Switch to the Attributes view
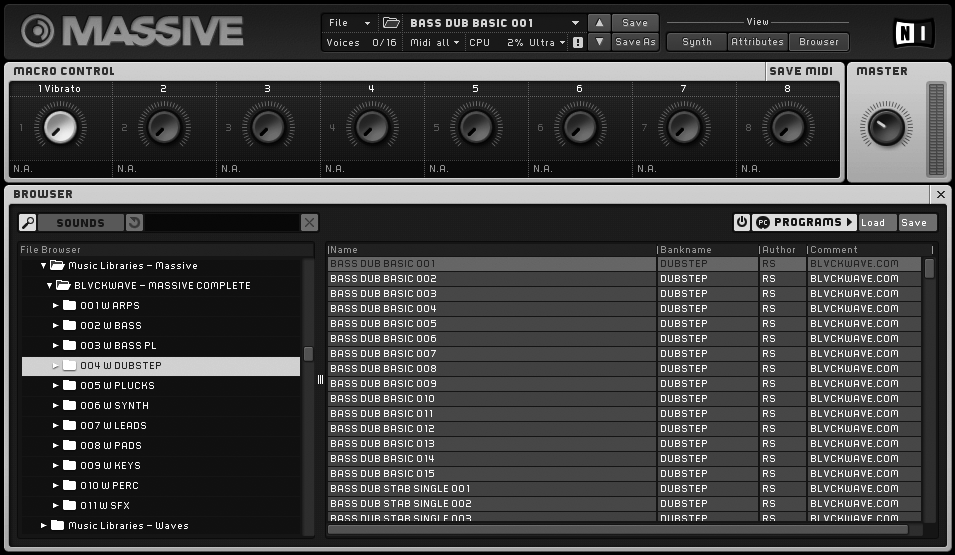 (x=757, y=42)
